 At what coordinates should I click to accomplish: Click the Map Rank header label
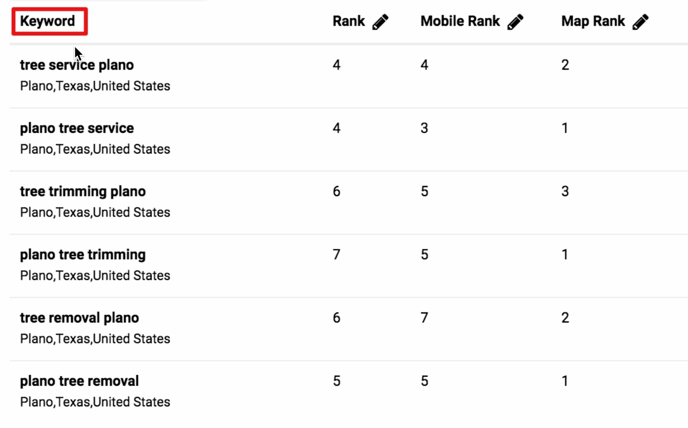tap(593, 22)
